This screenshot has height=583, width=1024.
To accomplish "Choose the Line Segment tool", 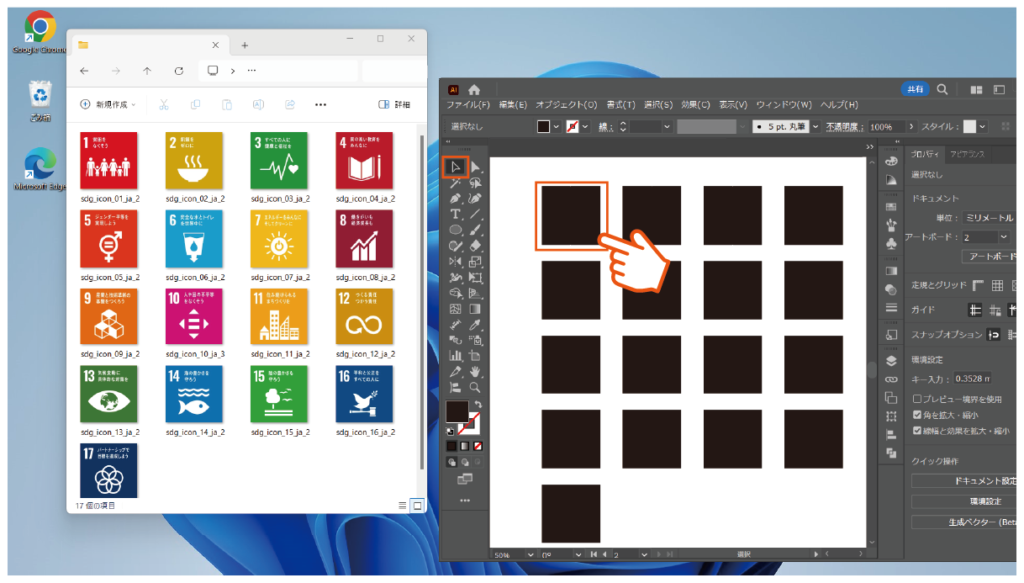I will click(475, 214).
